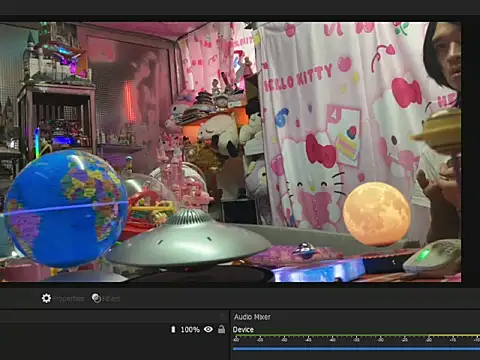Click the Device audio level meter scale

point(356,338)
